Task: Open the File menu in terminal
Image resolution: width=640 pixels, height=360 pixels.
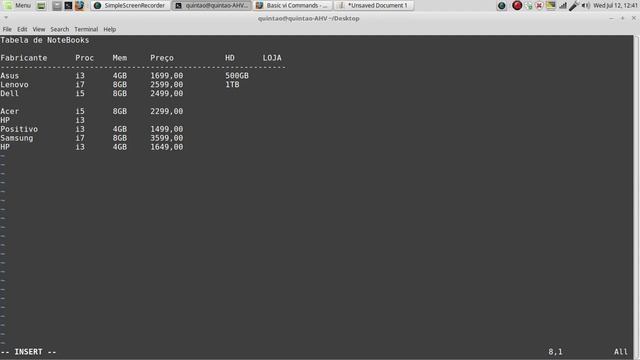Action: 7,29
